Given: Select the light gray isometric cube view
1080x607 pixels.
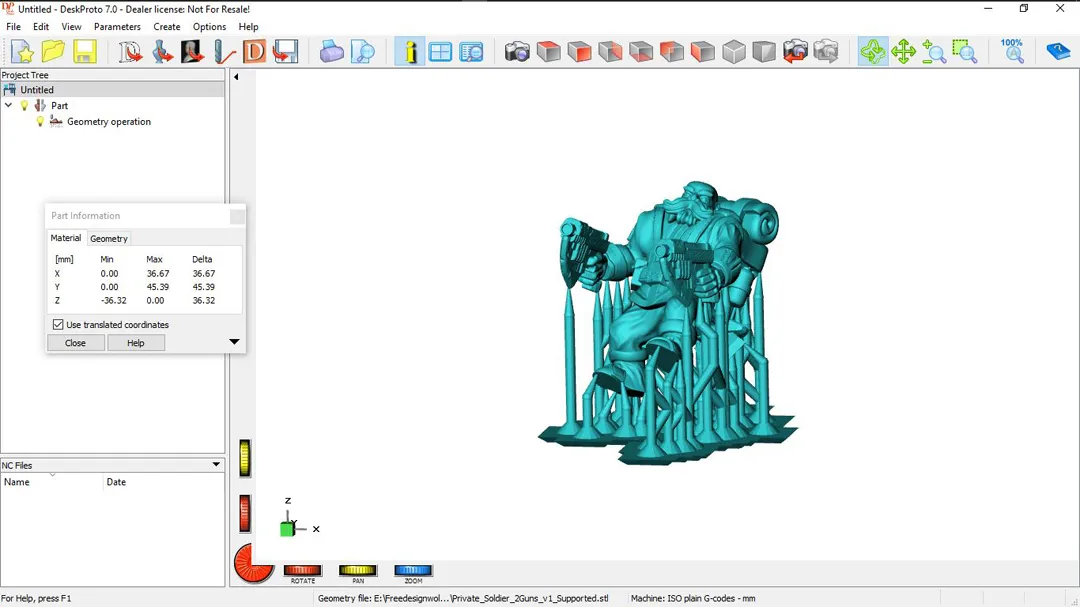Looking at the screenshot, I should tap(734, 52).
